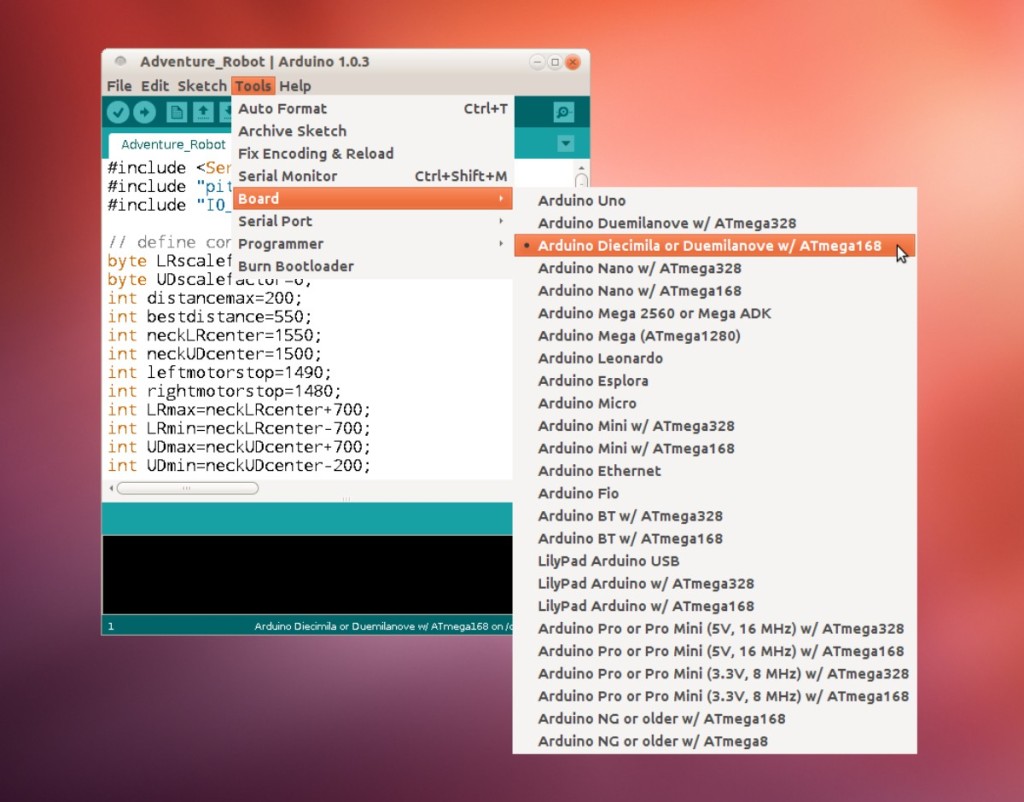Select Arduino Nano w/ ATmega328
Viewport: 1024px width, 802px height.
[x=714, y=268]
